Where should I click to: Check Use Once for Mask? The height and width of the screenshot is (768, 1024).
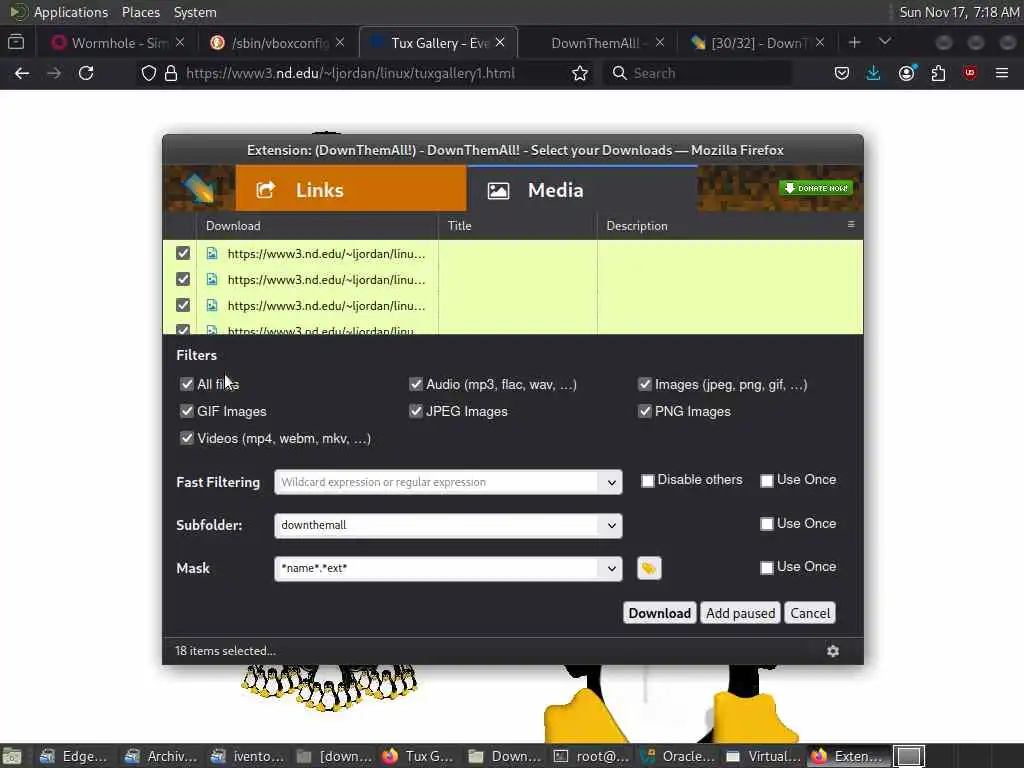click(x=767, y=568)
